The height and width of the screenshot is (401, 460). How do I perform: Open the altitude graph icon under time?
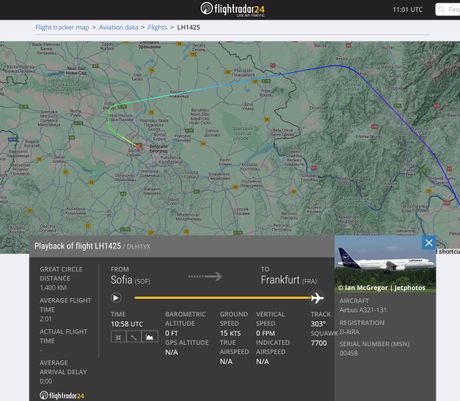coord(150,337)
